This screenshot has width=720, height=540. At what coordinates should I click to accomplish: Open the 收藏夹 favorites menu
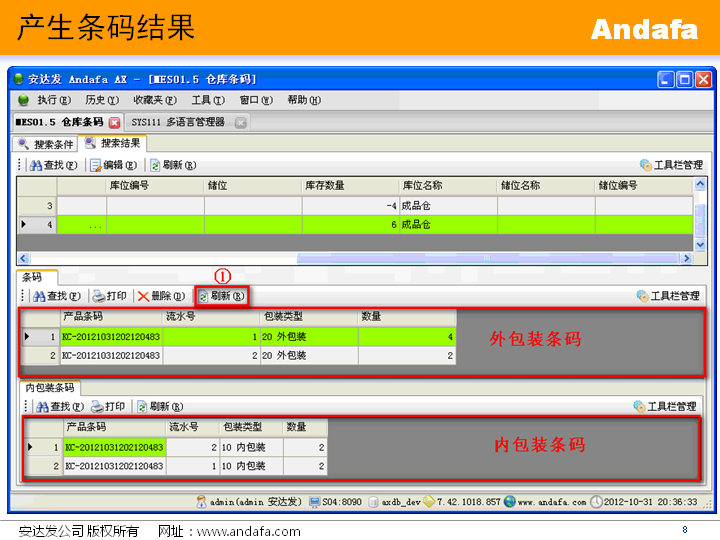(154, 100)
